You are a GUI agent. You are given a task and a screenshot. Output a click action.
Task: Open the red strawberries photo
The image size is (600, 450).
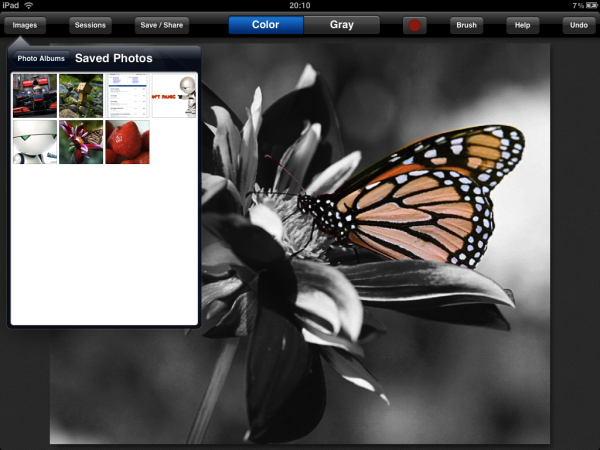[x=127, y=142]
